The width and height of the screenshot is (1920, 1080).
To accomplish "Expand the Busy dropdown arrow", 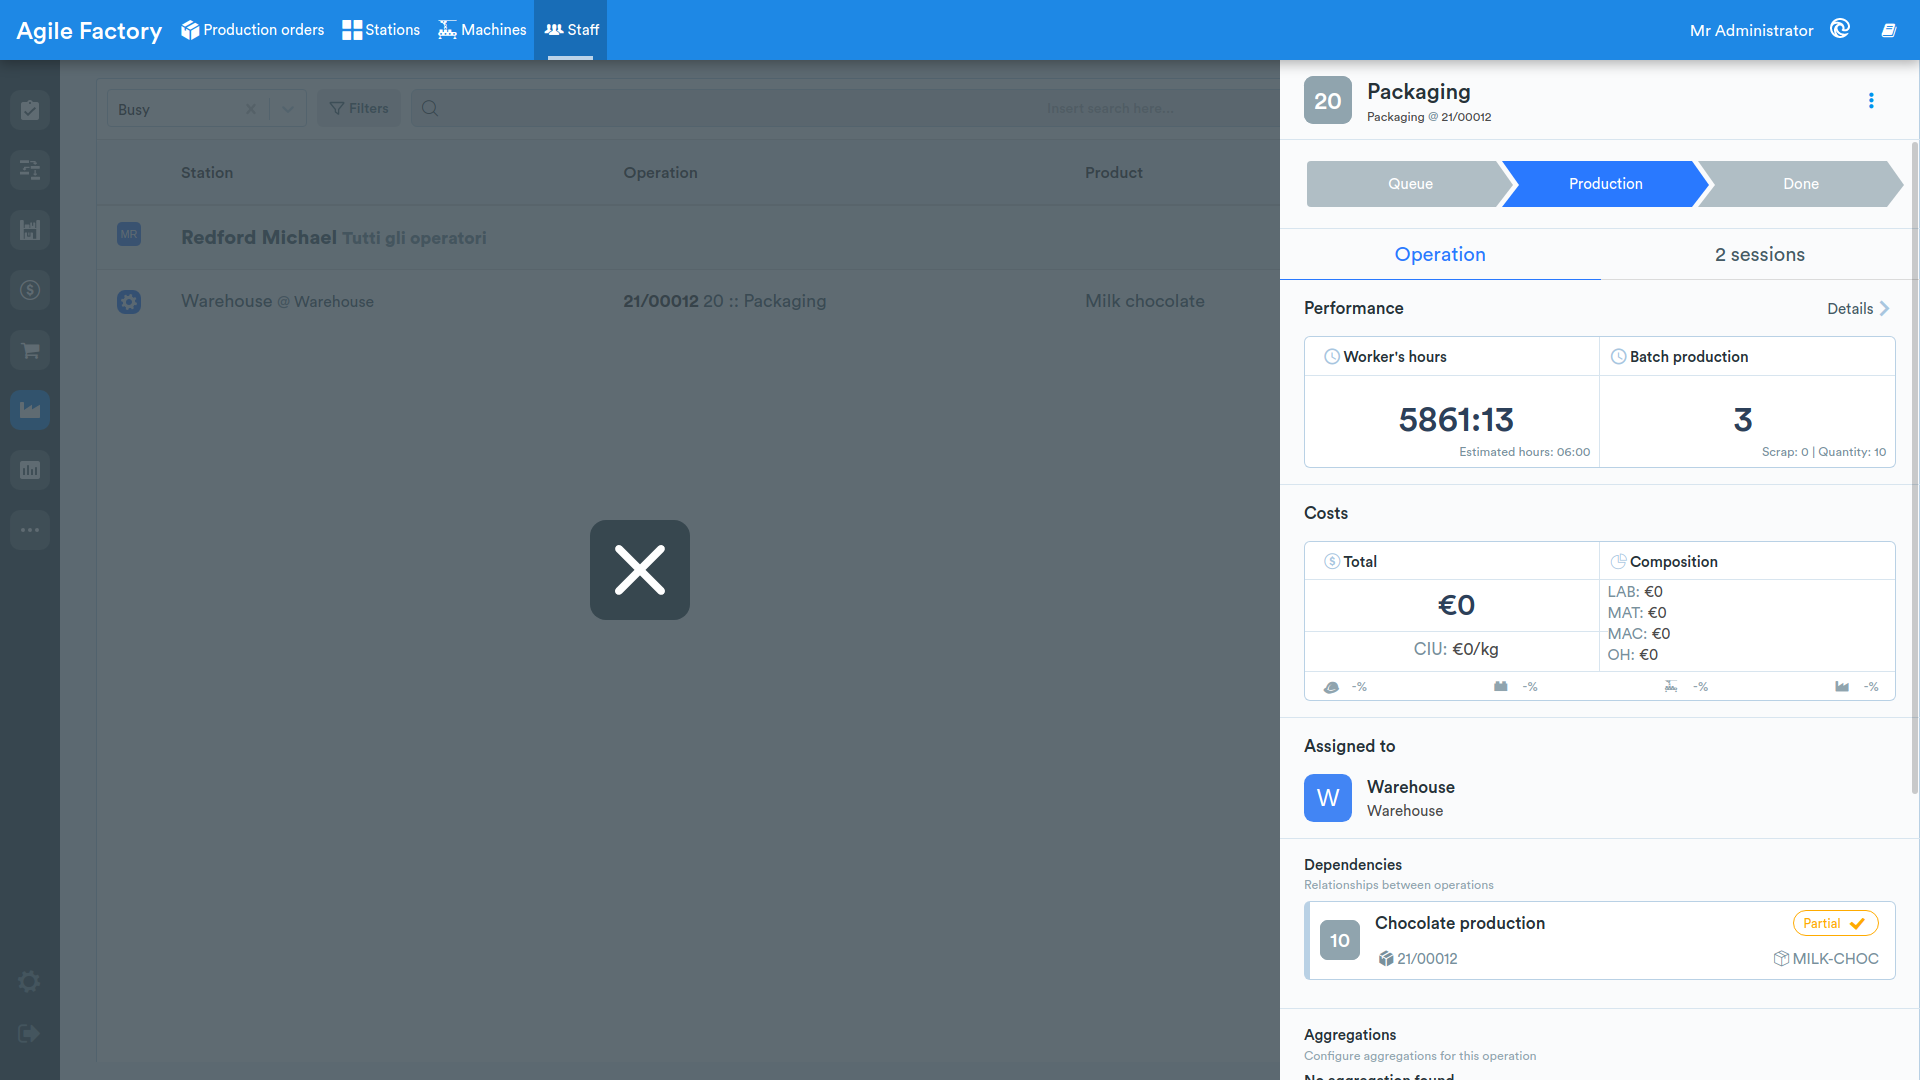I will click(x=288, y=109).
